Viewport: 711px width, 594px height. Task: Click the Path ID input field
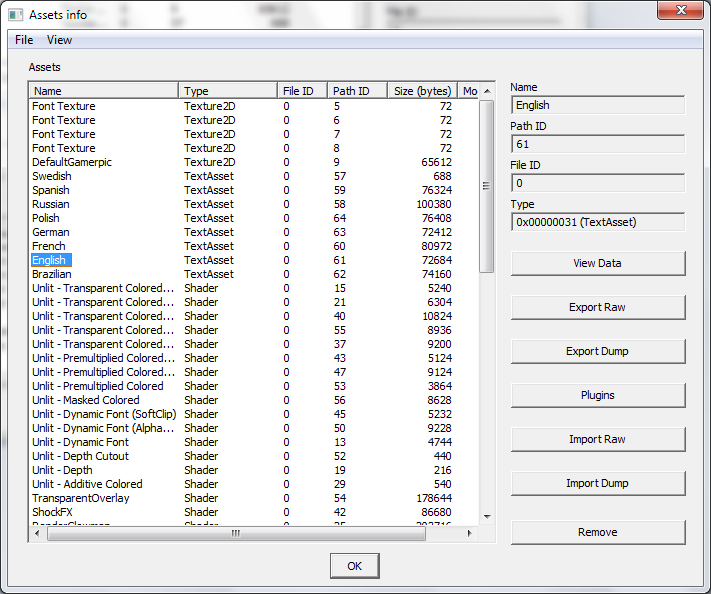(x=597, y=144)
